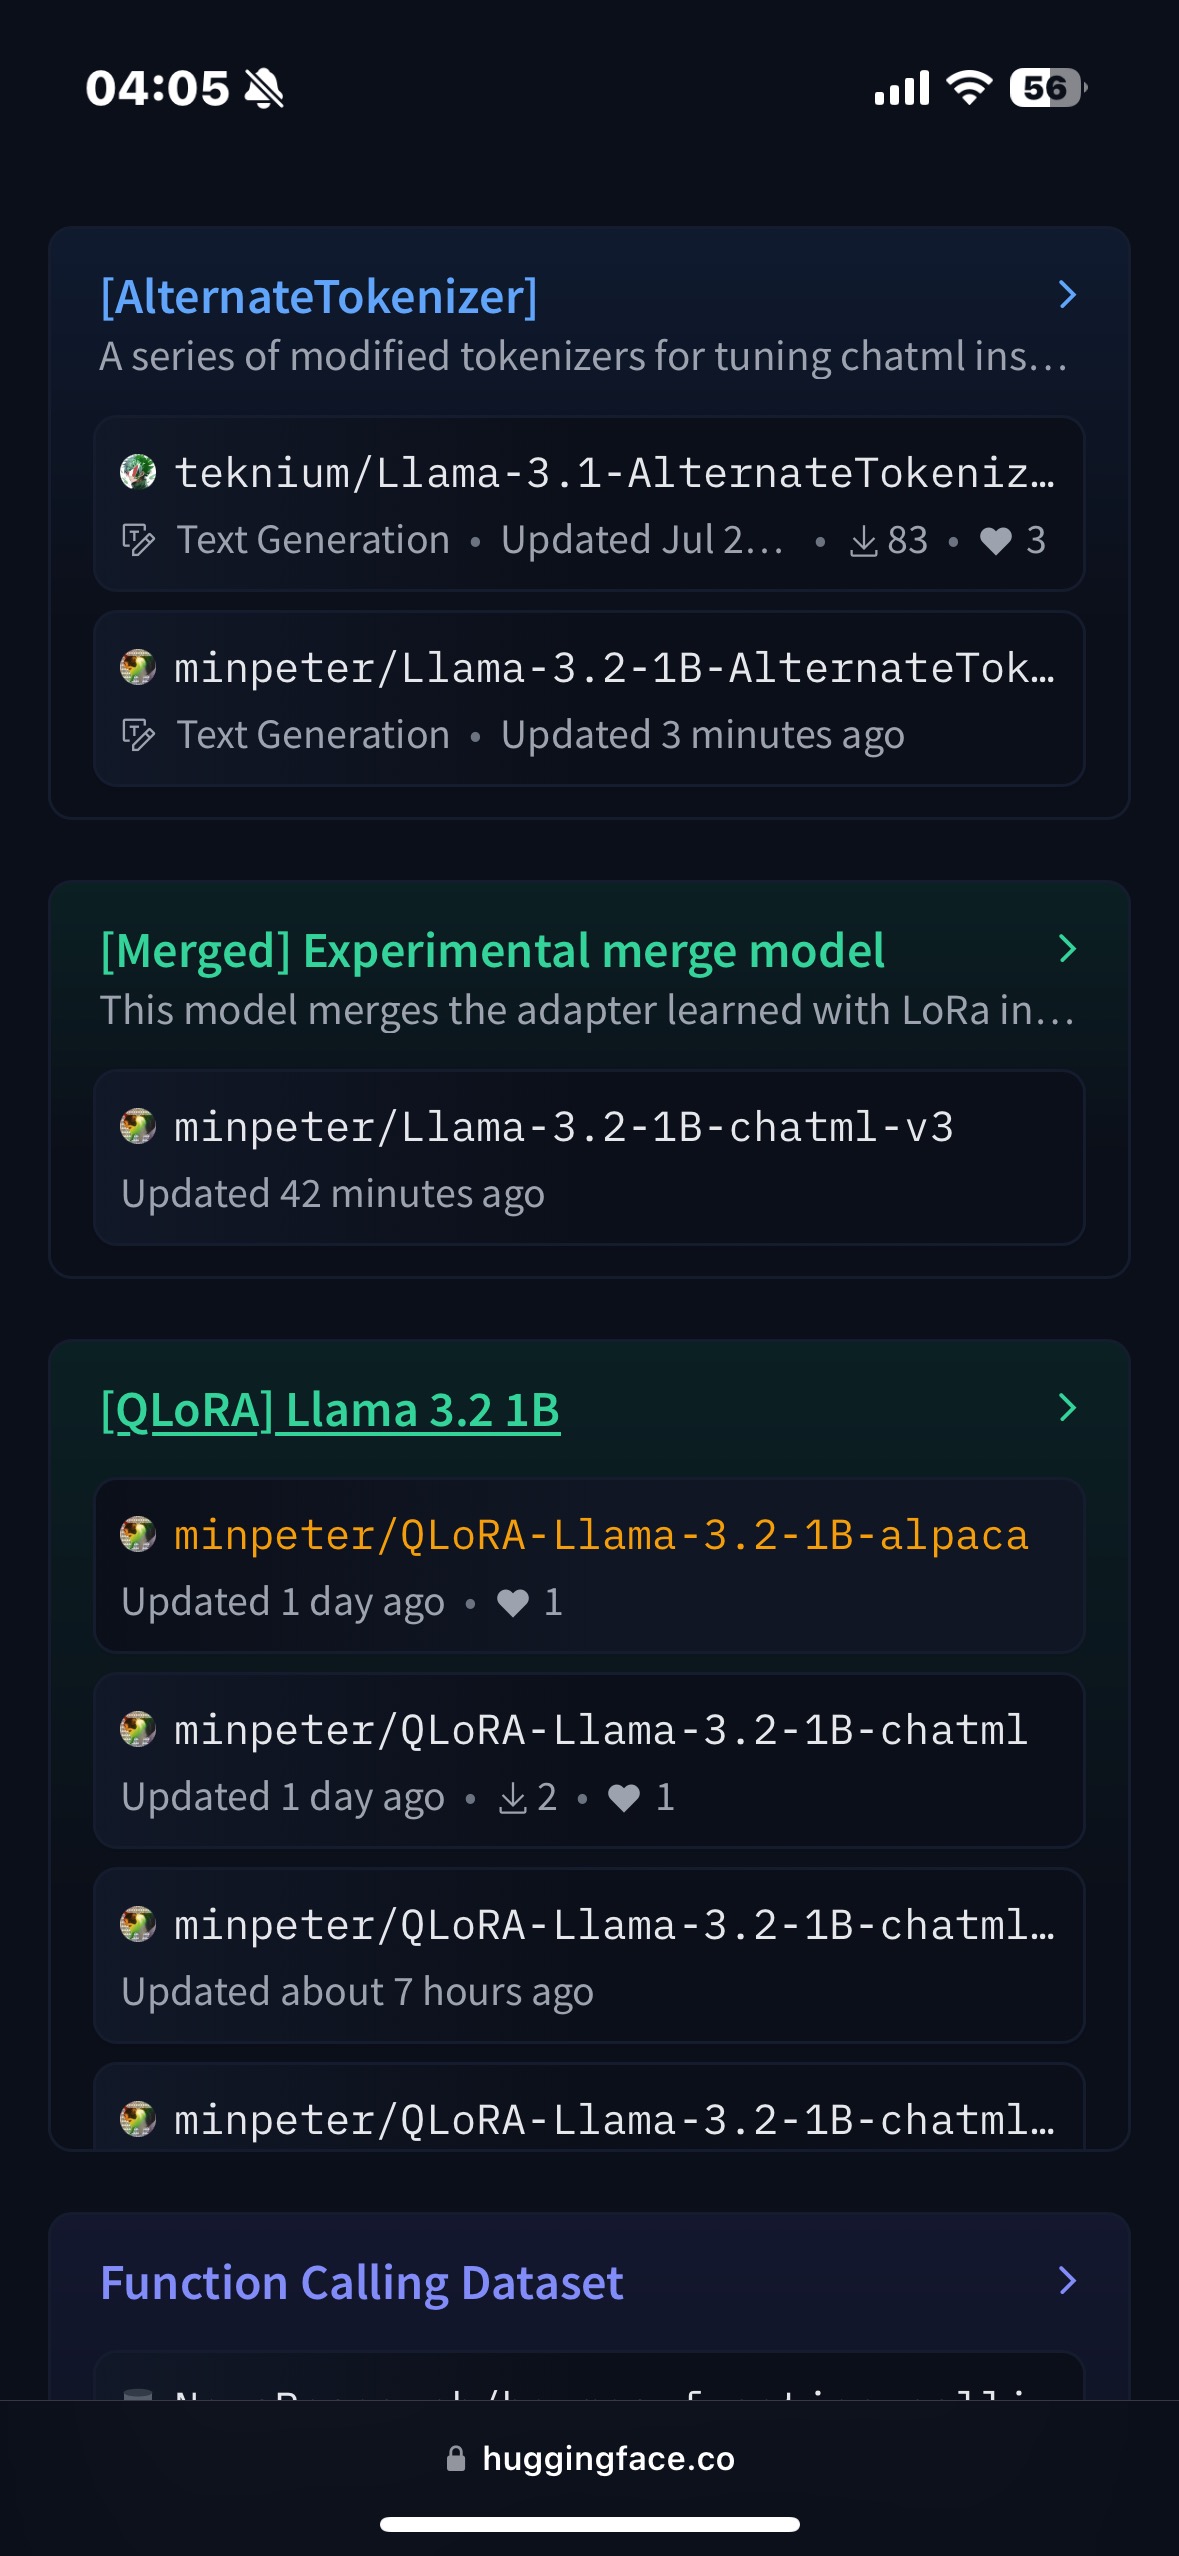Click minpeter avatar on Llama-3.2-1B-chatml-v3 card
1179x2556 pixels.
tap(138, 1127)
